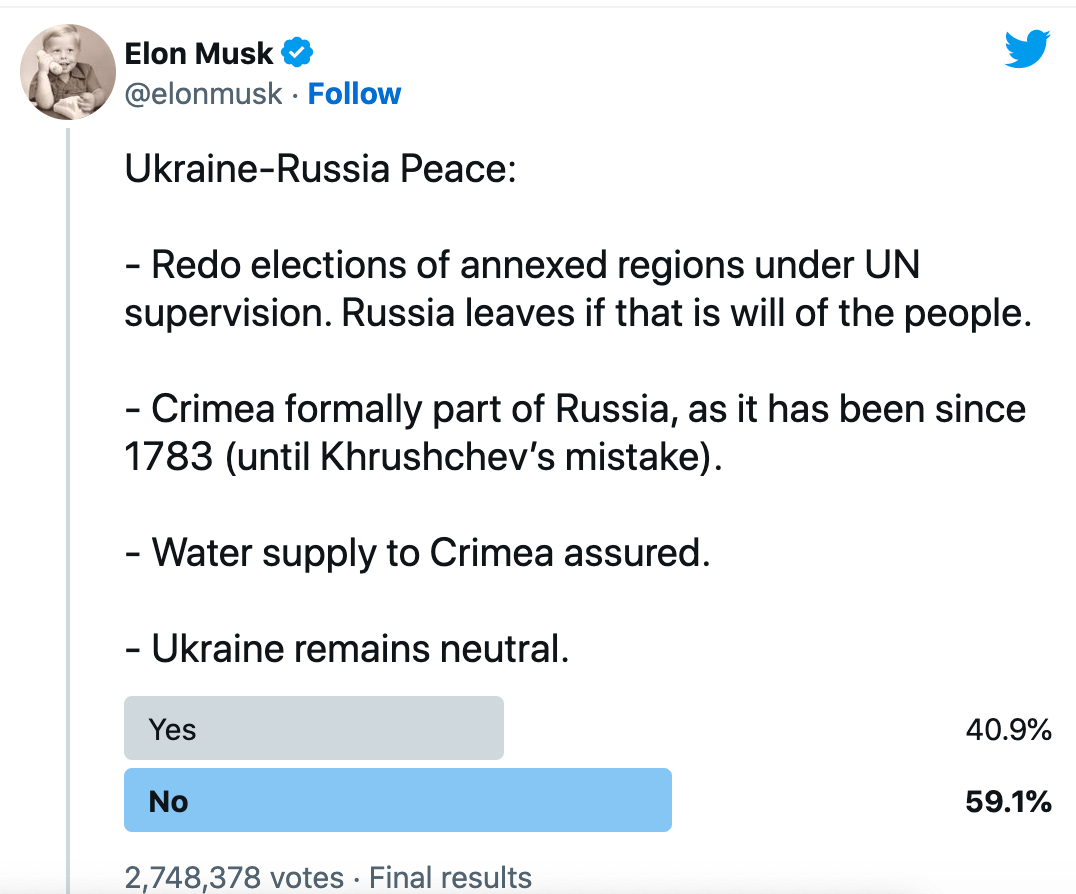Click the Redo elections of annexed regions line
The image size is (1076, 894).
[x=522, y=265]
